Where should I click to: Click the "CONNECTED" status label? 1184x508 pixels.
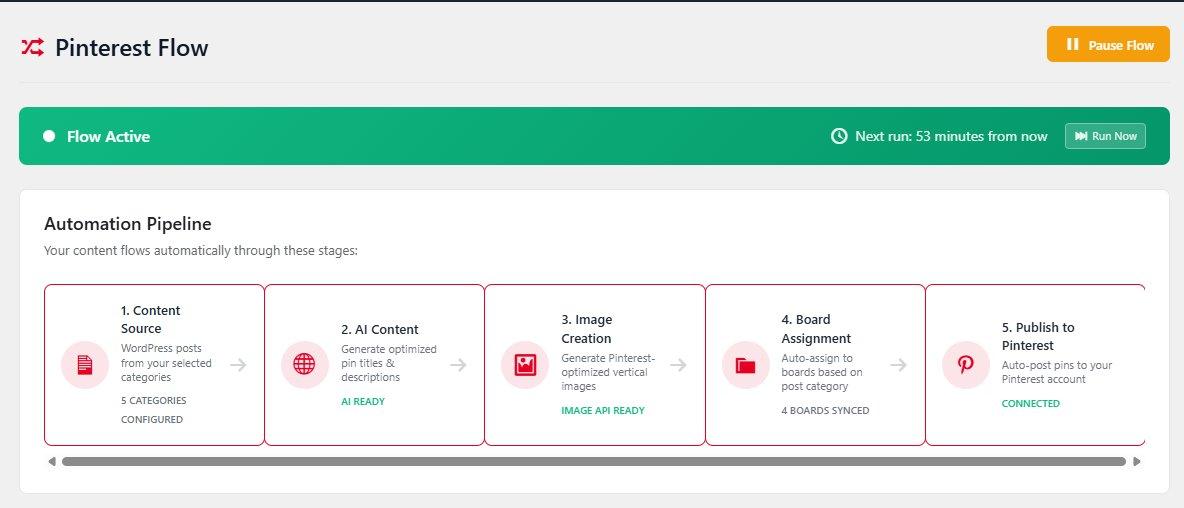[1031, 404]
